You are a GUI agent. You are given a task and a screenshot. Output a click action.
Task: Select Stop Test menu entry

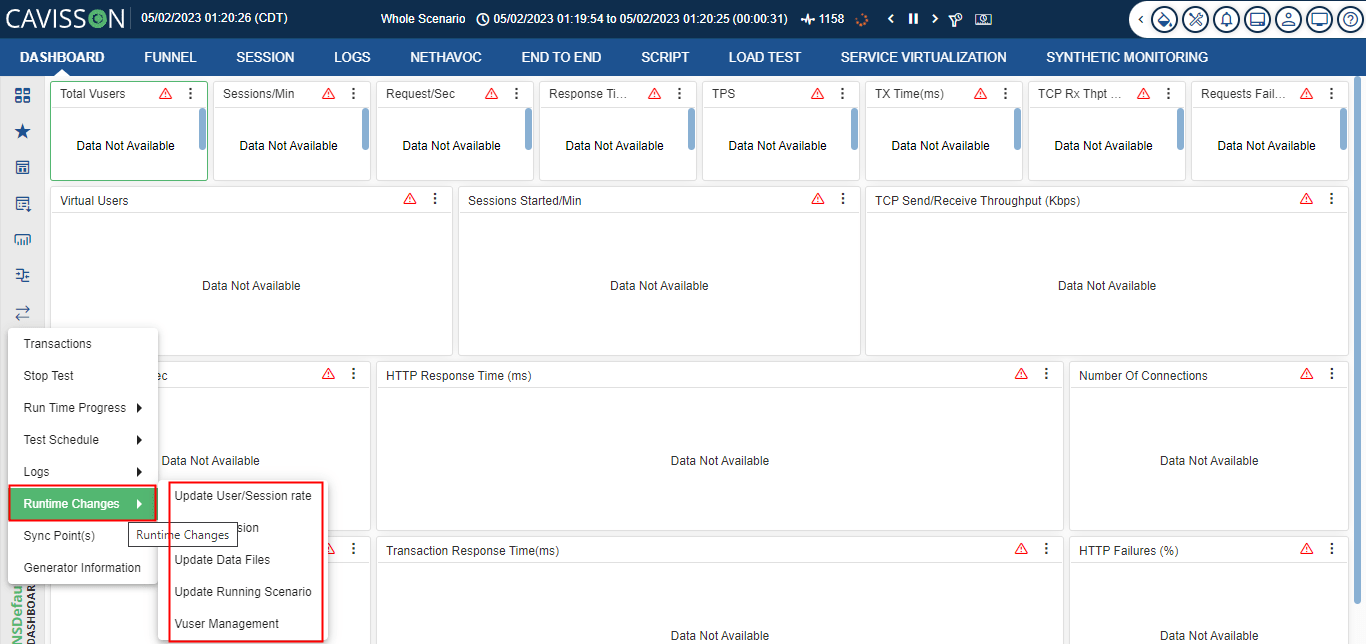click(x=83, y=376)
